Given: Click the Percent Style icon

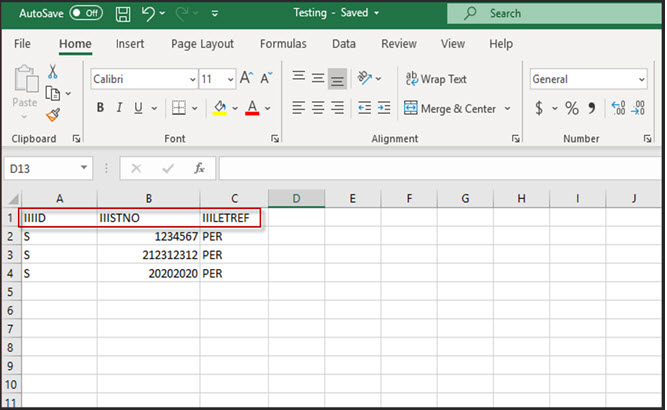Looking at the screenshot, I should [x=572, y=108].
